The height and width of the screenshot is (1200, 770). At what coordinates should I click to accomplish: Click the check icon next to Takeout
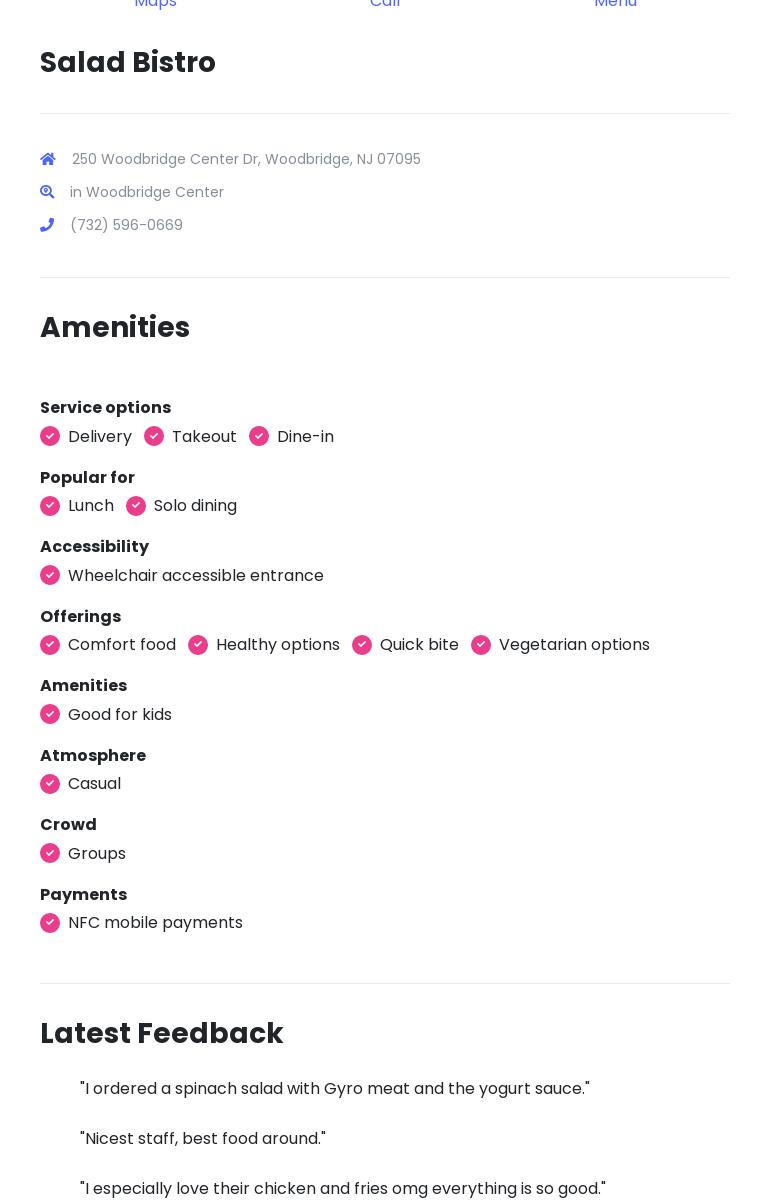click(154, 436)
